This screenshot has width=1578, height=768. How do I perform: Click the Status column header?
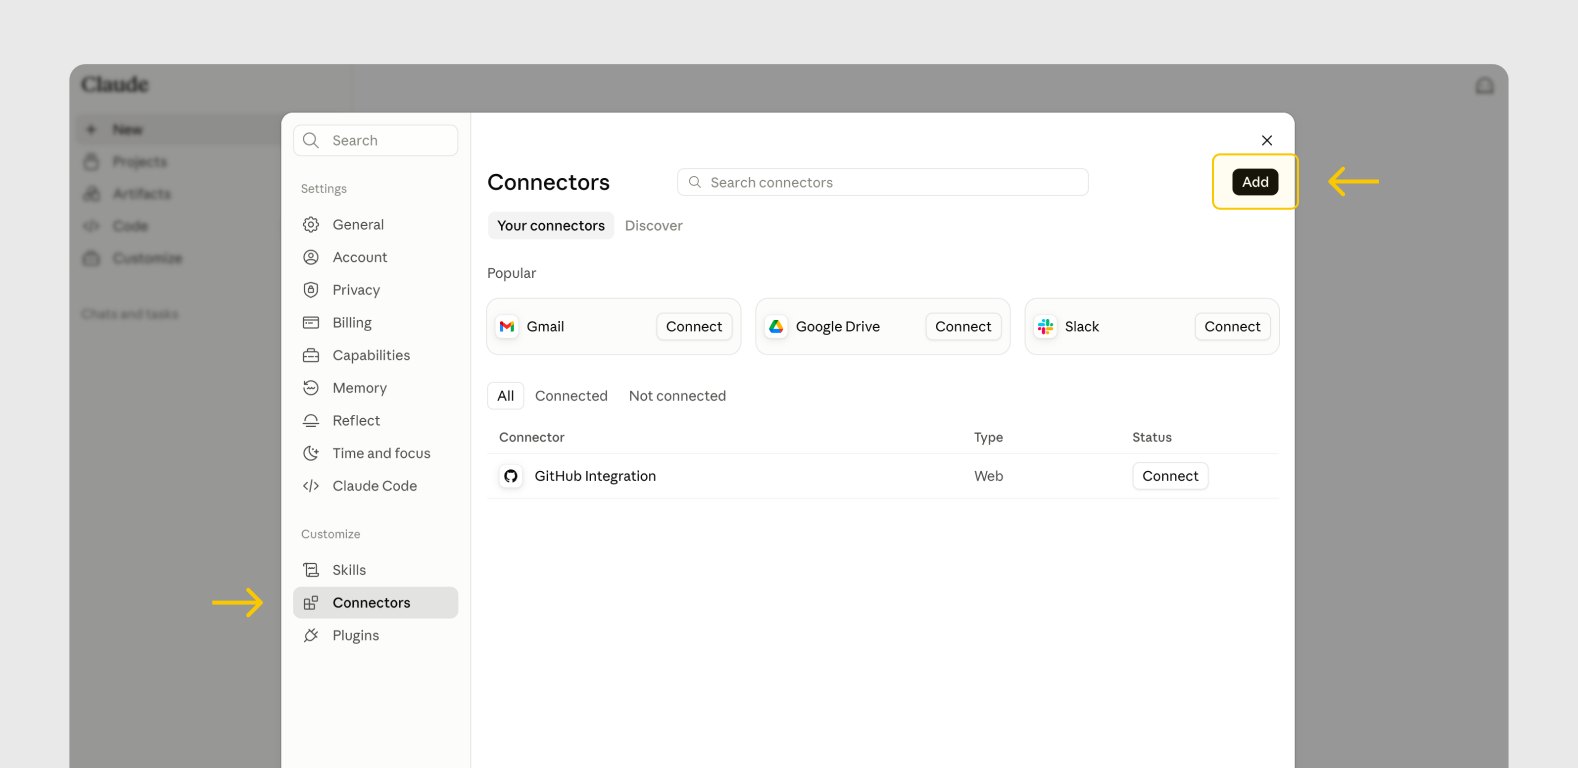click(1152, 437)
